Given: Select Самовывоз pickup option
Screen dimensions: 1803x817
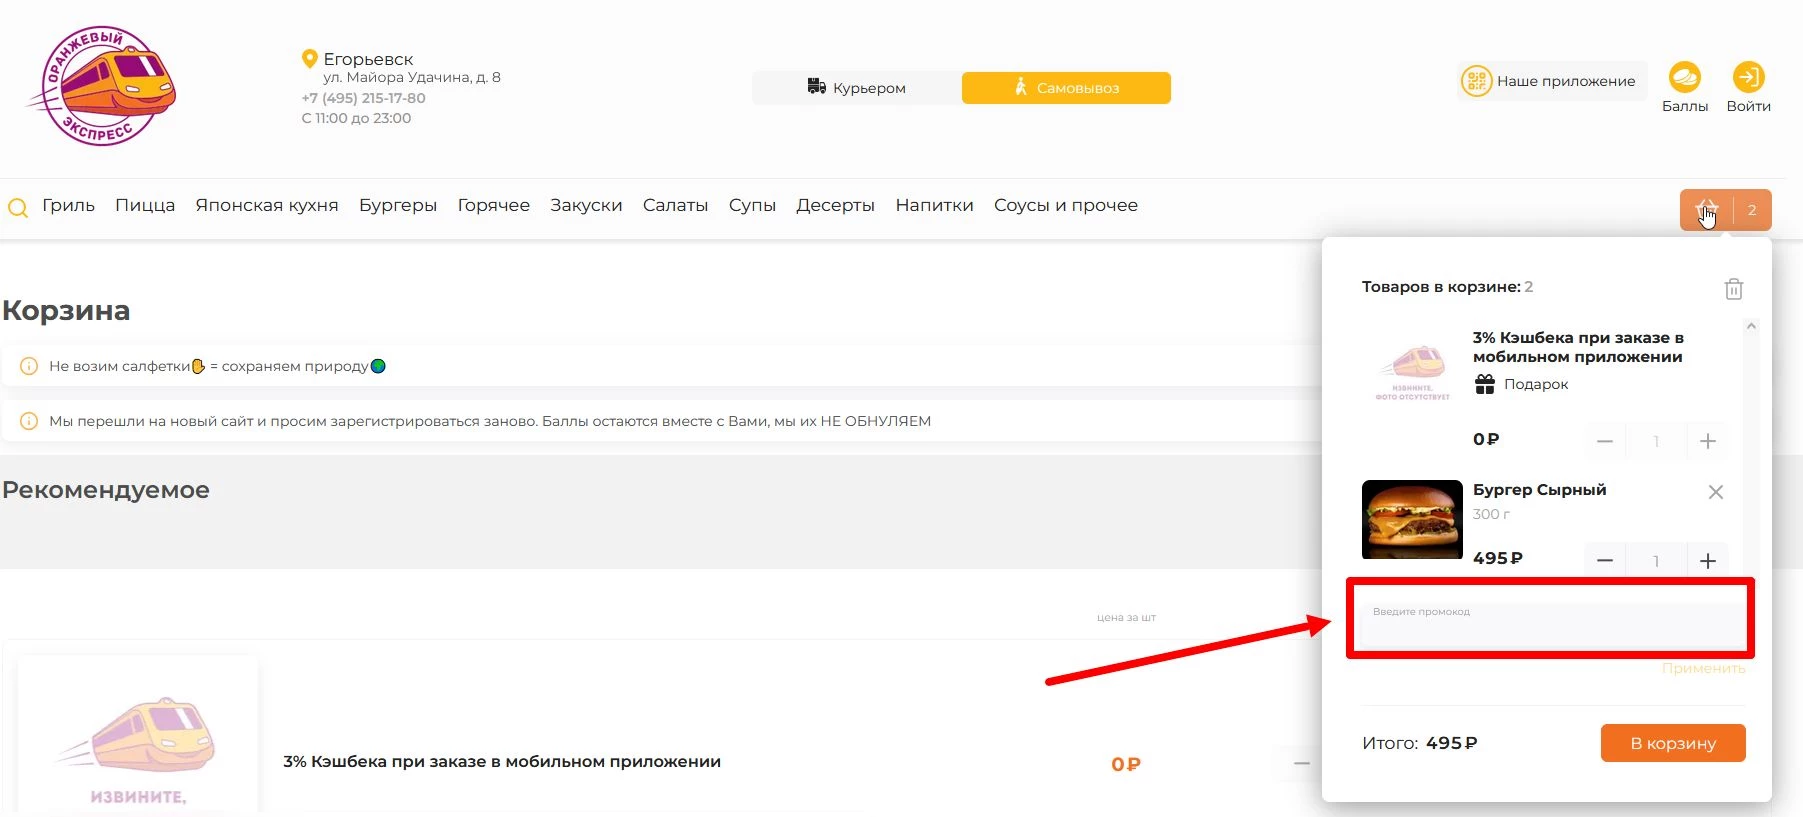Looking at the screenshot, I should [1066, 88].
